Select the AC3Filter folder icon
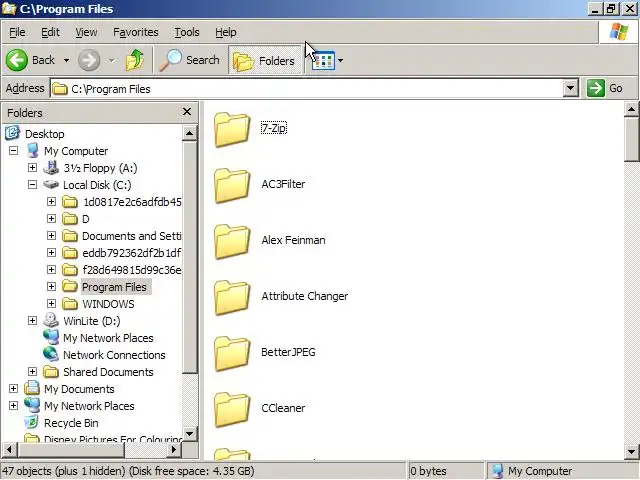Screen dimensions: 640x480 pos(232,186)
